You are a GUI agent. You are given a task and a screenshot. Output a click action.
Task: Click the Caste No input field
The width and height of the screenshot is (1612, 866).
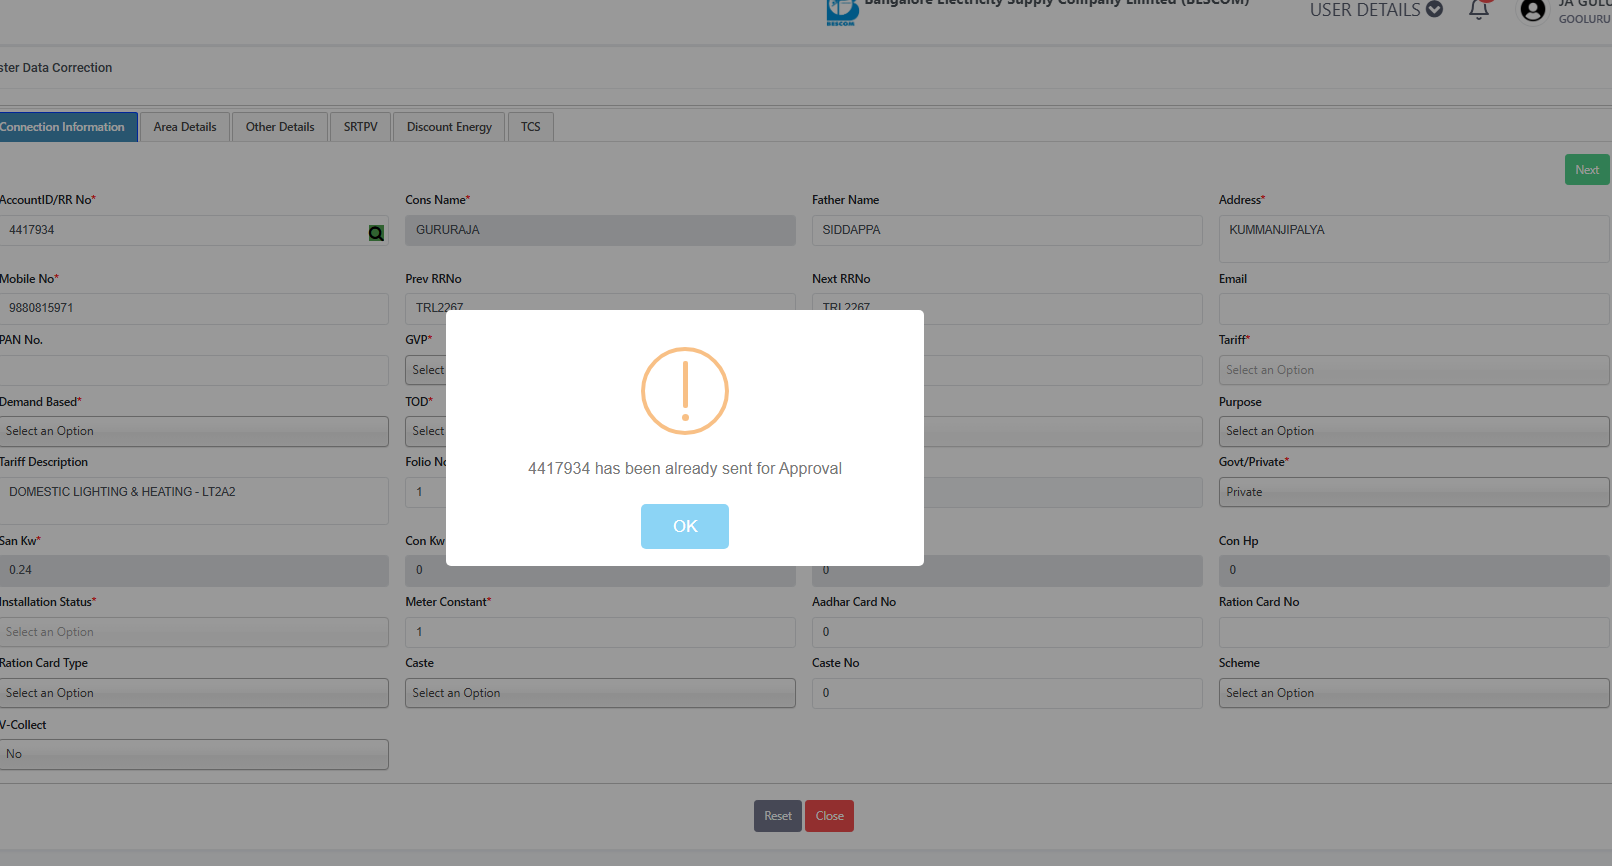1007,693
